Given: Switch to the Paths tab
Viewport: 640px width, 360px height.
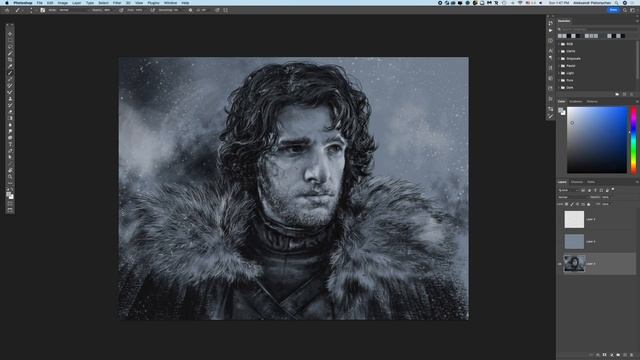Looking at the screenshot, I should 591,182.
